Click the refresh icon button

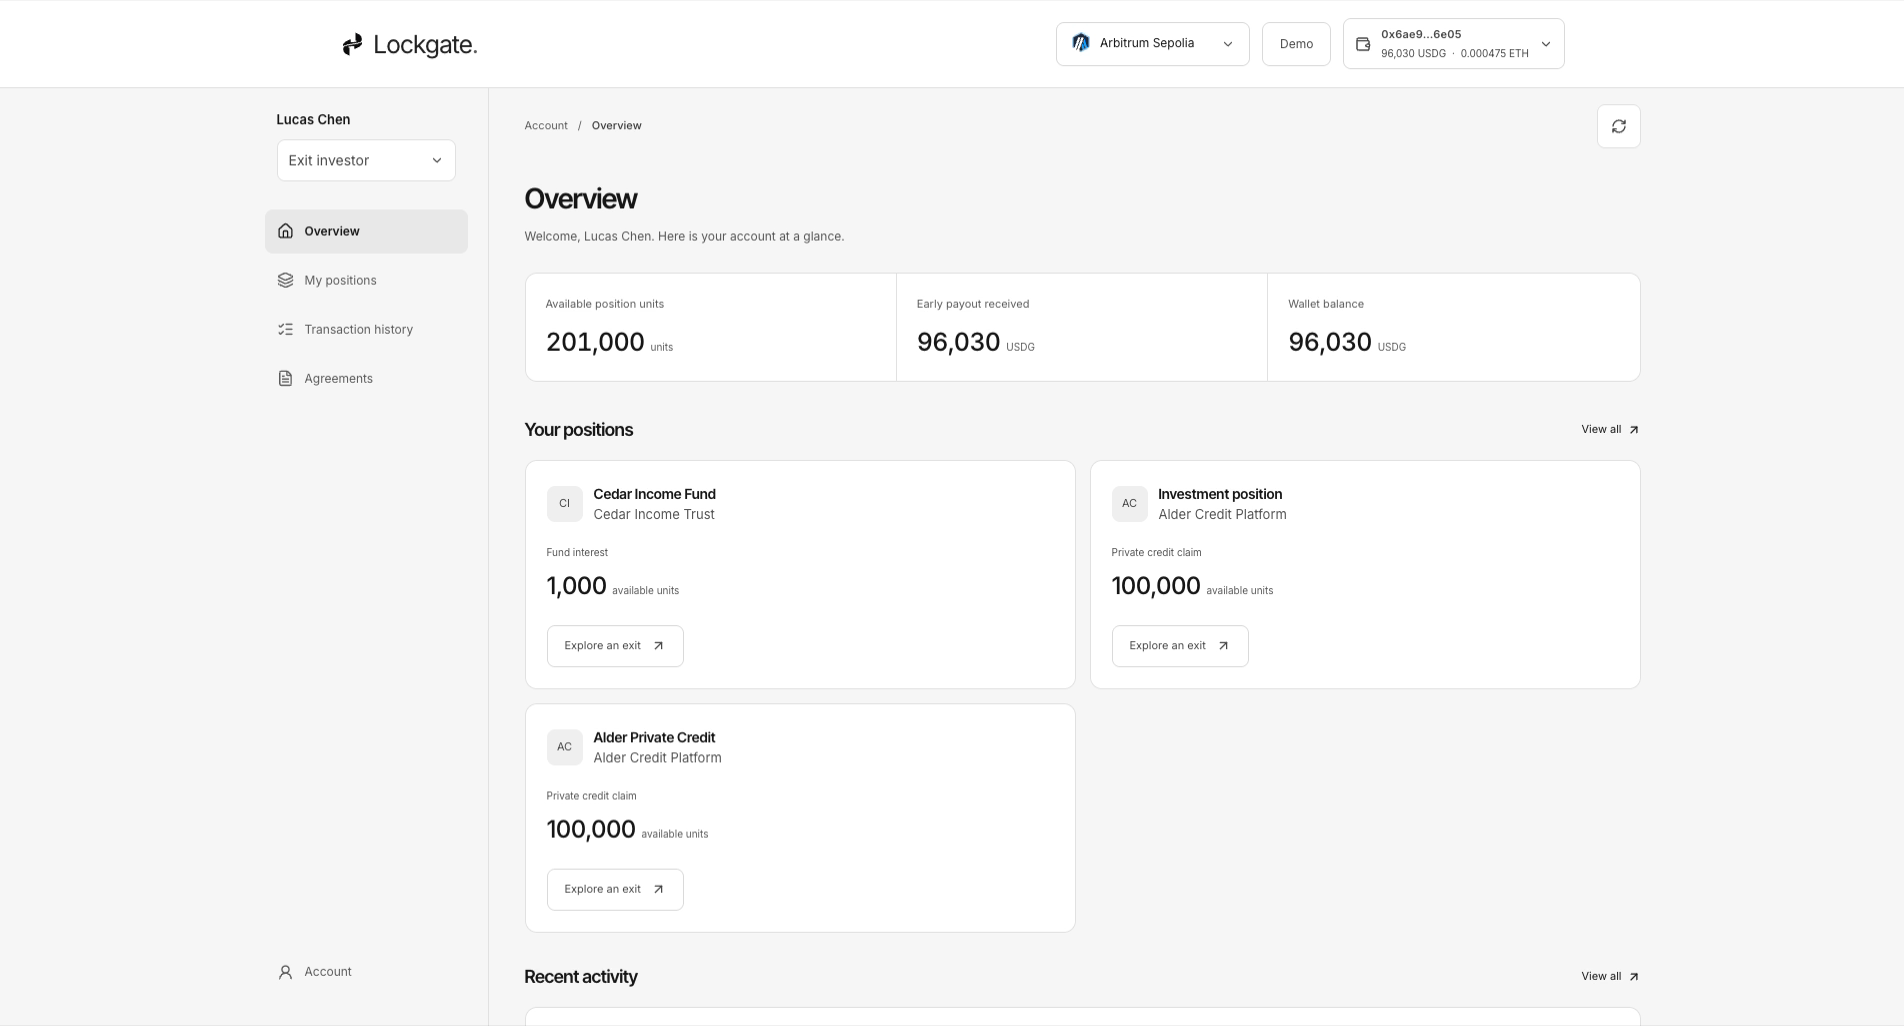coord(1618,126)
